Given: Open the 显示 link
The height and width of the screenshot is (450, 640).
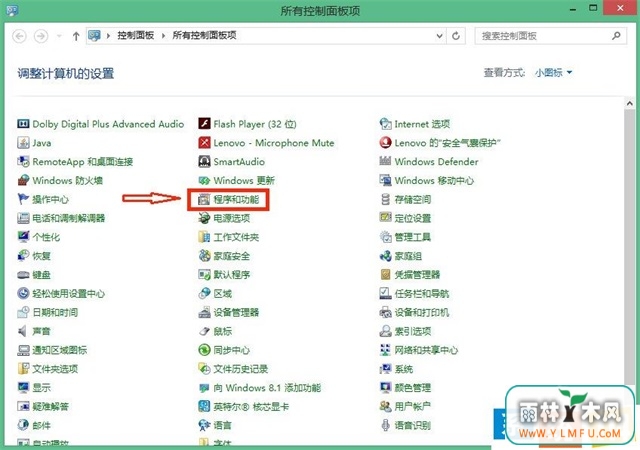Looking at the screenshot, I should pos(42,388).
